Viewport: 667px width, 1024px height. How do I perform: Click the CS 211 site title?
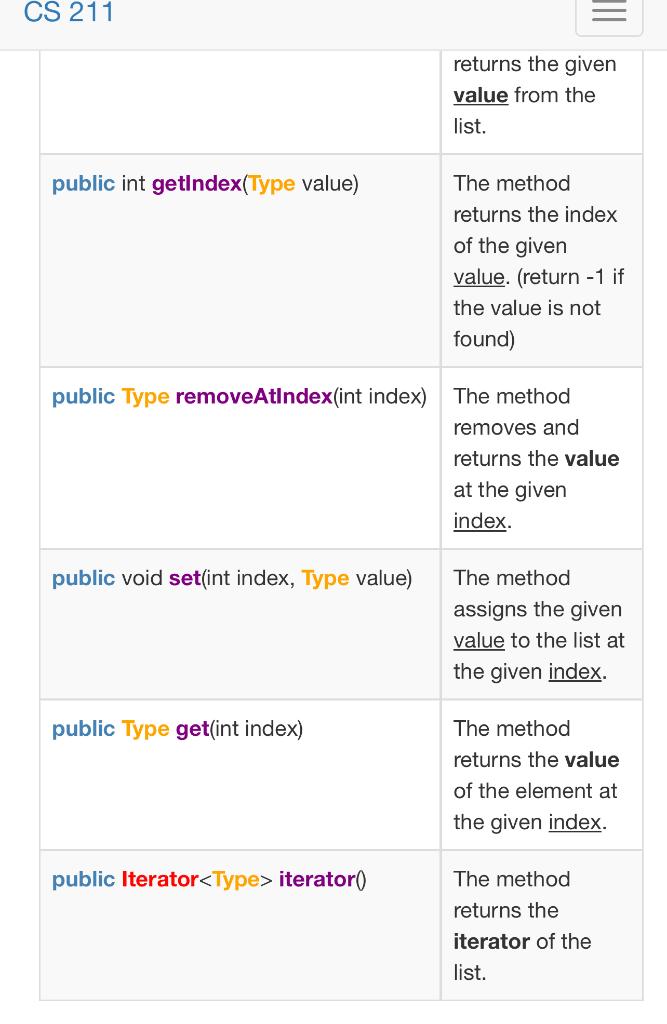coord(69,13)
